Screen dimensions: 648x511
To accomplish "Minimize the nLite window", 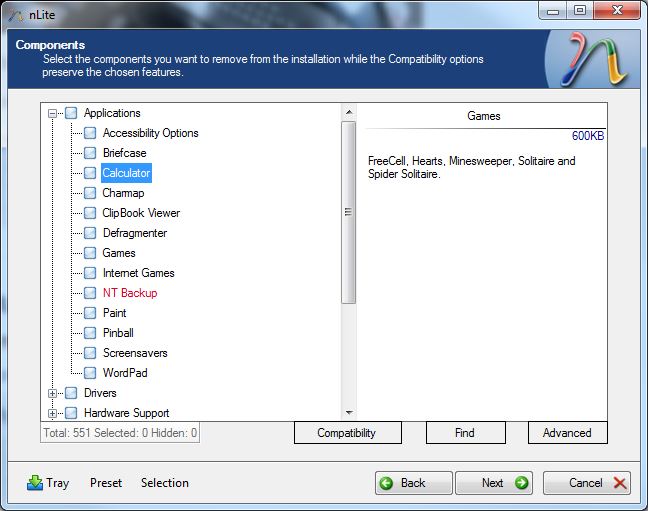I will coord(553,11).
